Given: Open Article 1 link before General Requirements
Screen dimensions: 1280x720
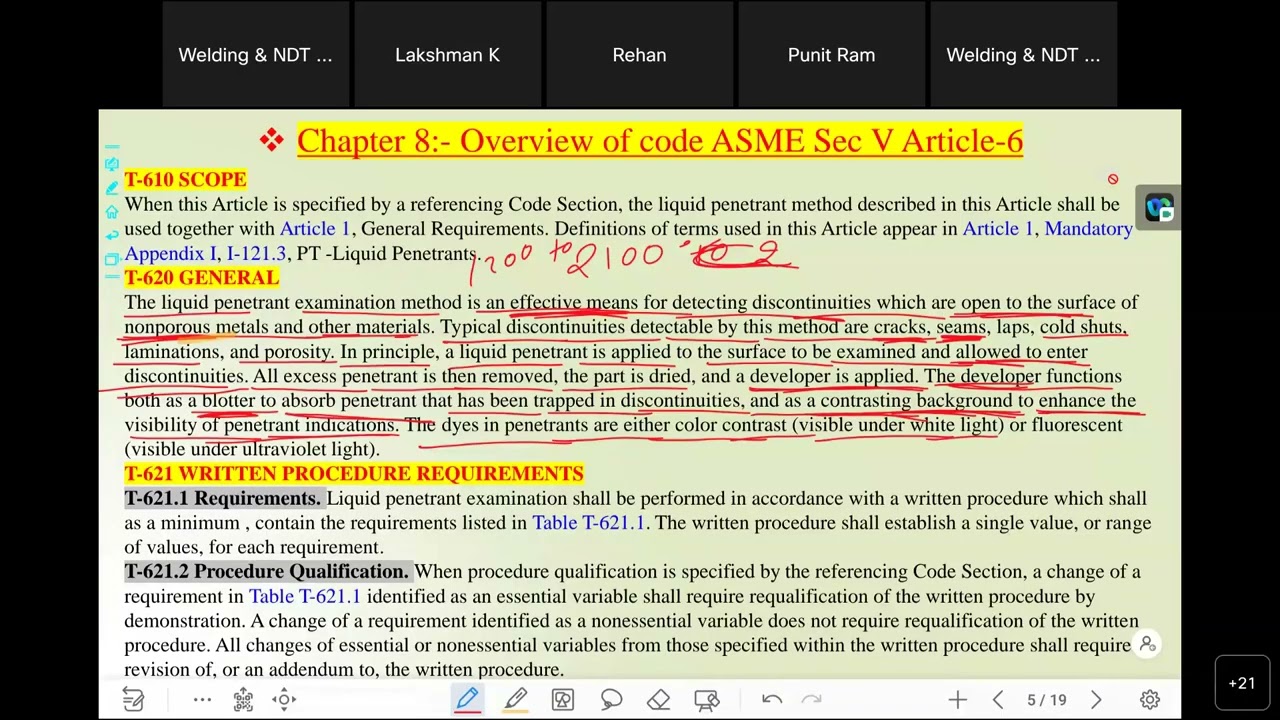Looking at the screenshot, I should coord(315,229).
